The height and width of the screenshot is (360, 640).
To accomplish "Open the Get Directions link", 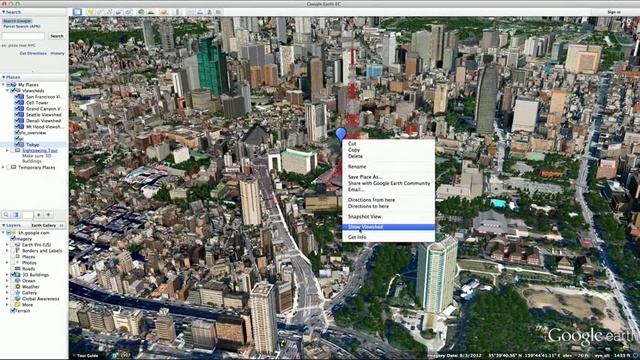I will point(33,53).
